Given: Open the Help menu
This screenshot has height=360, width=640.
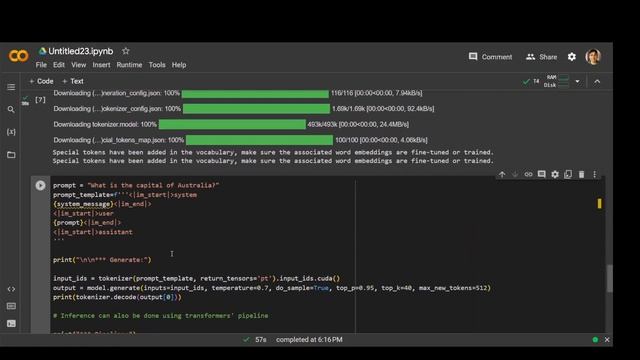Looking at the screenshot, I should pyautogui.click(x=179, y=65).
